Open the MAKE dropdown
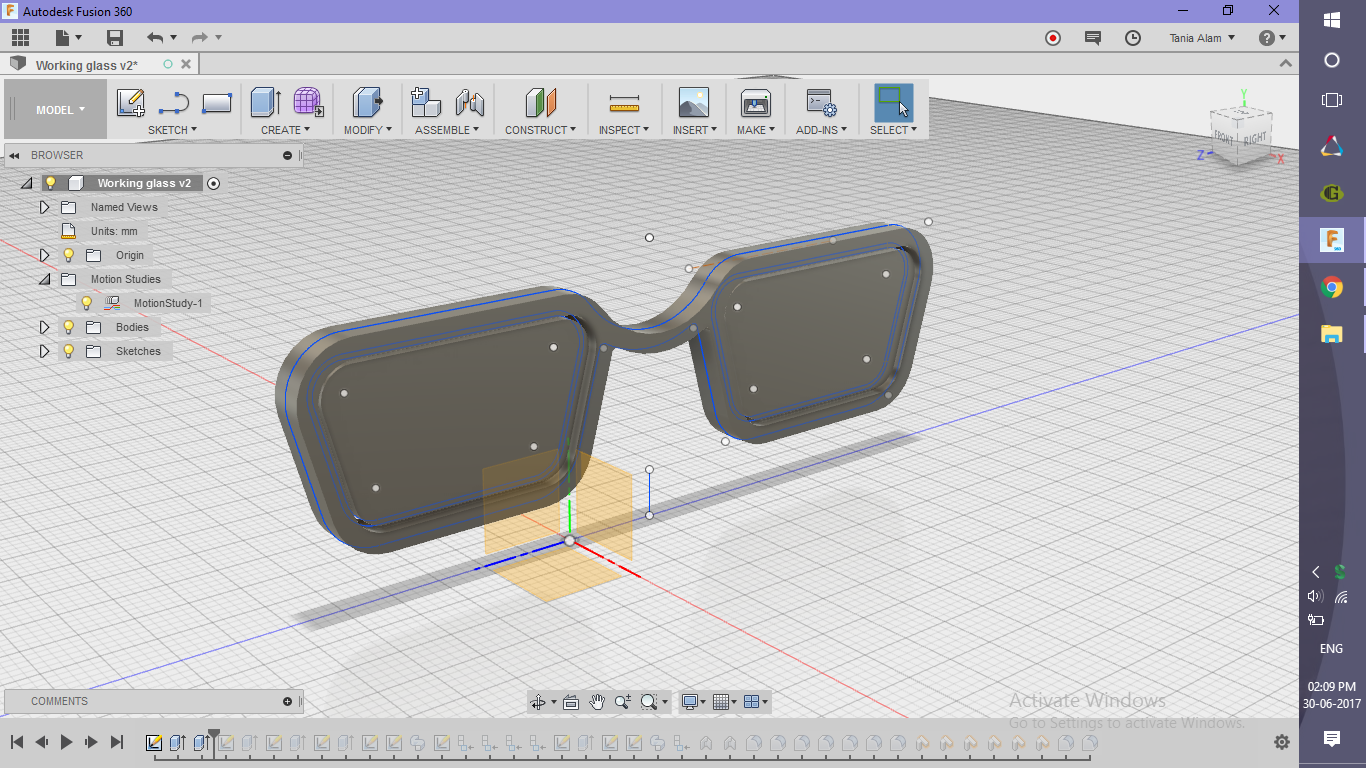The image size is (1366, 768). point(756,130)
